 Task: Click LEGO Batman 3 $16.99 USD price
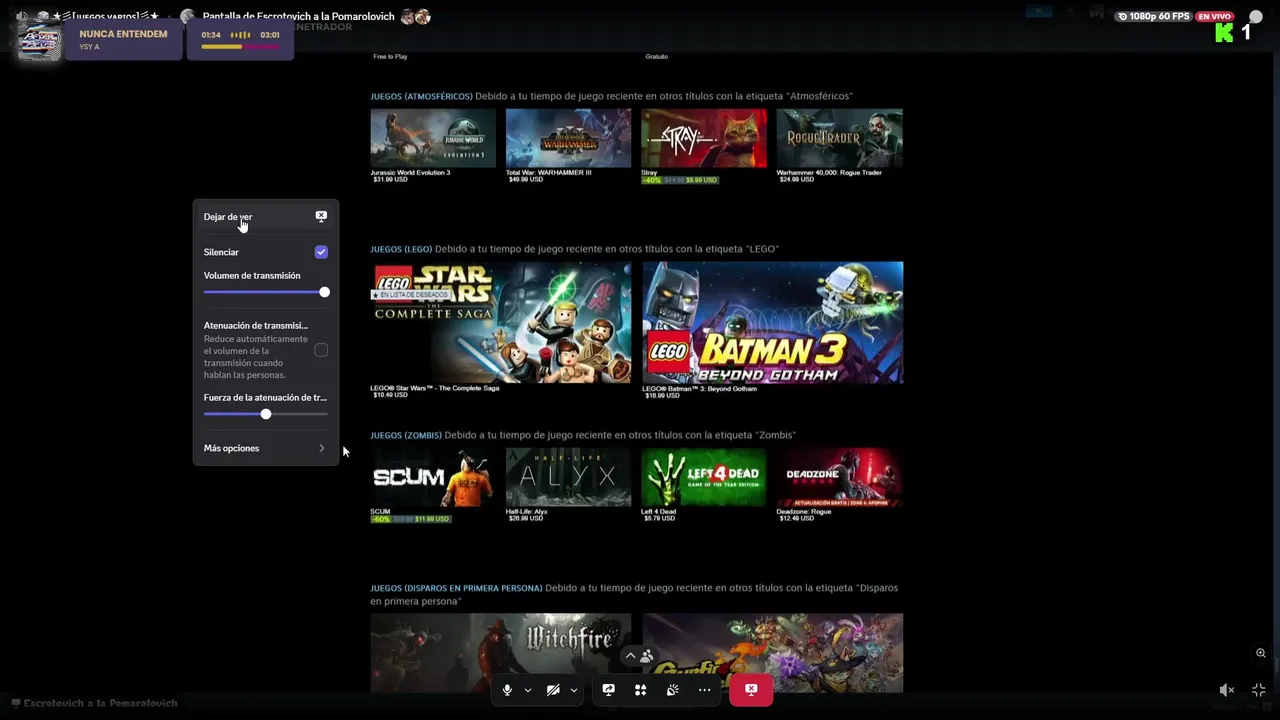[662, 395]
